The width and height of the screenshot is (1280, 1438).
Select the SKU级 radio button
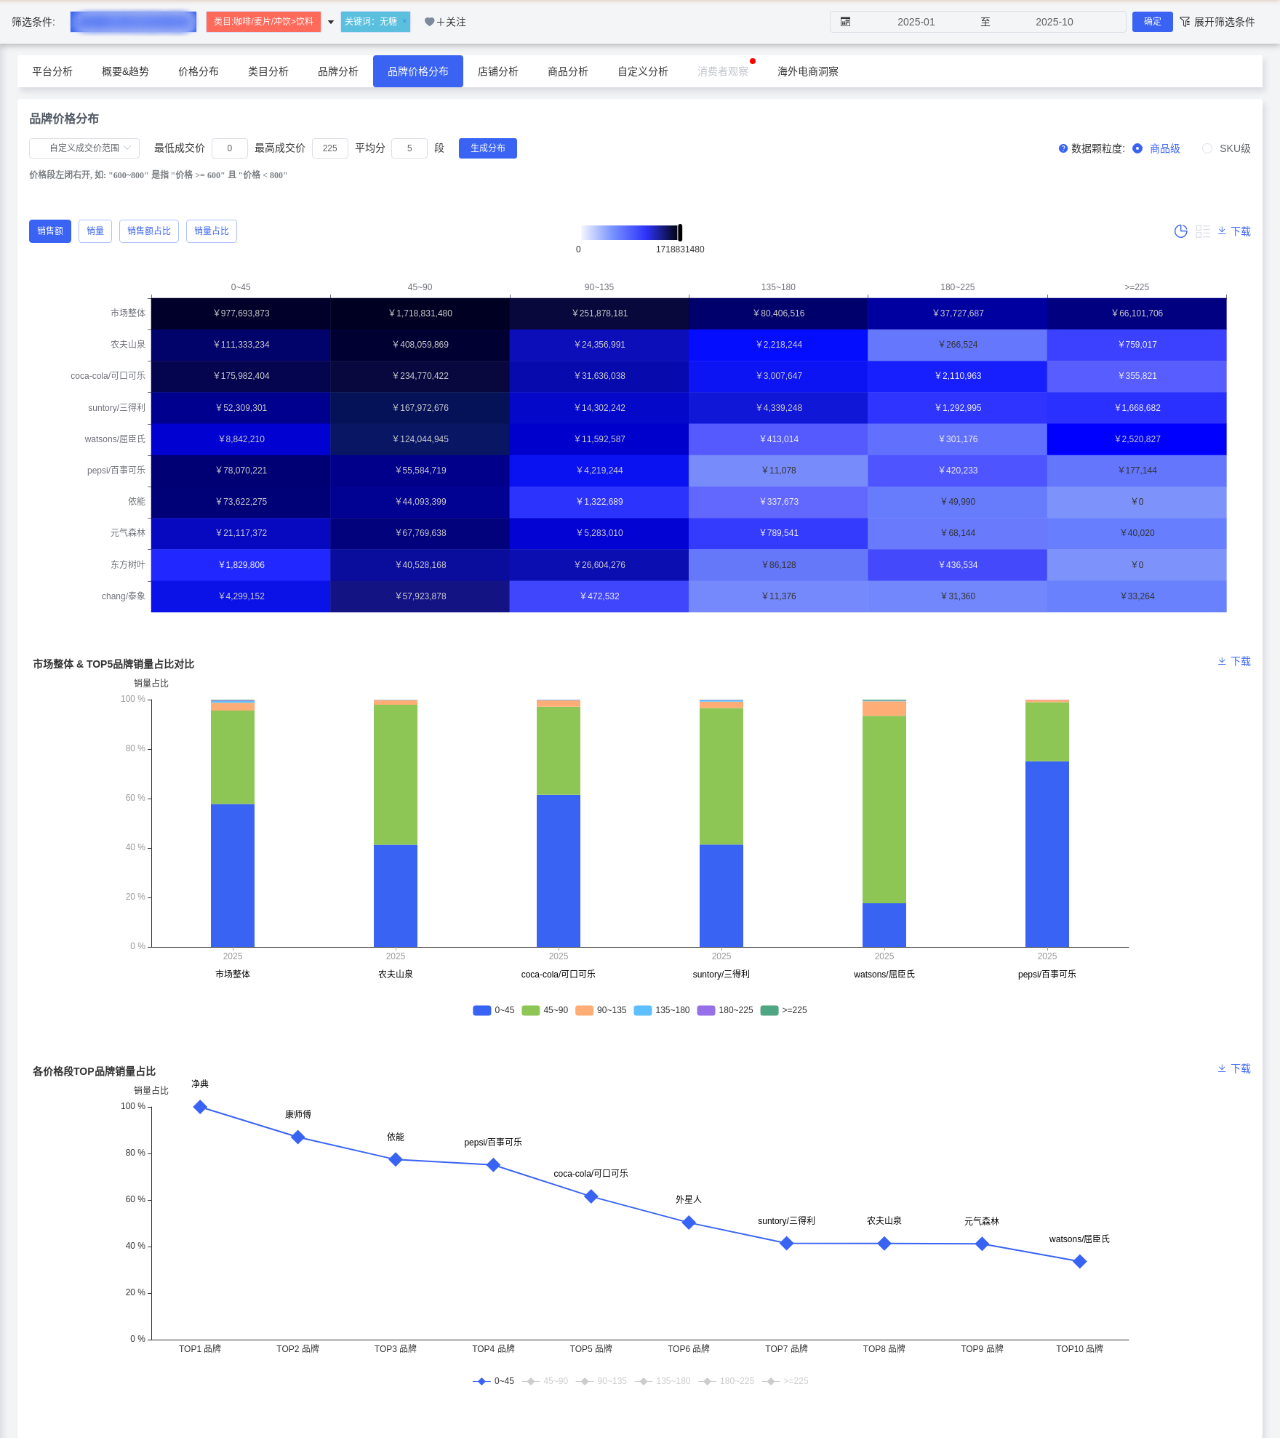tap(1207, 149)
